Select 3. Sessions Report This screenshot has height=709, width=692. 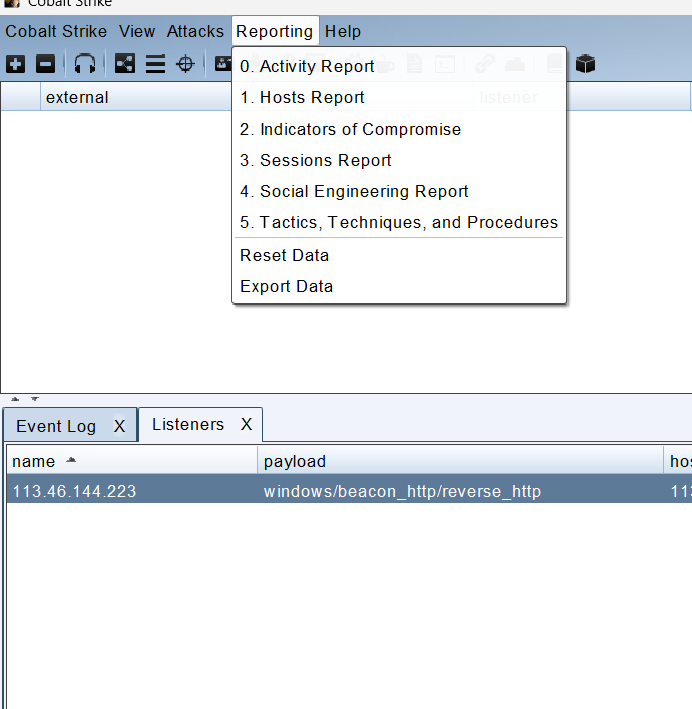click(x=399, y=161)
